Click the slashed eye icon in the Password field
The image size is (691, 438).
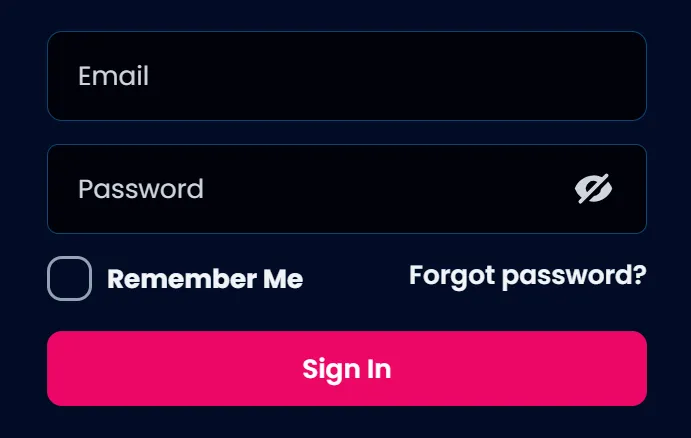[593, 189]
